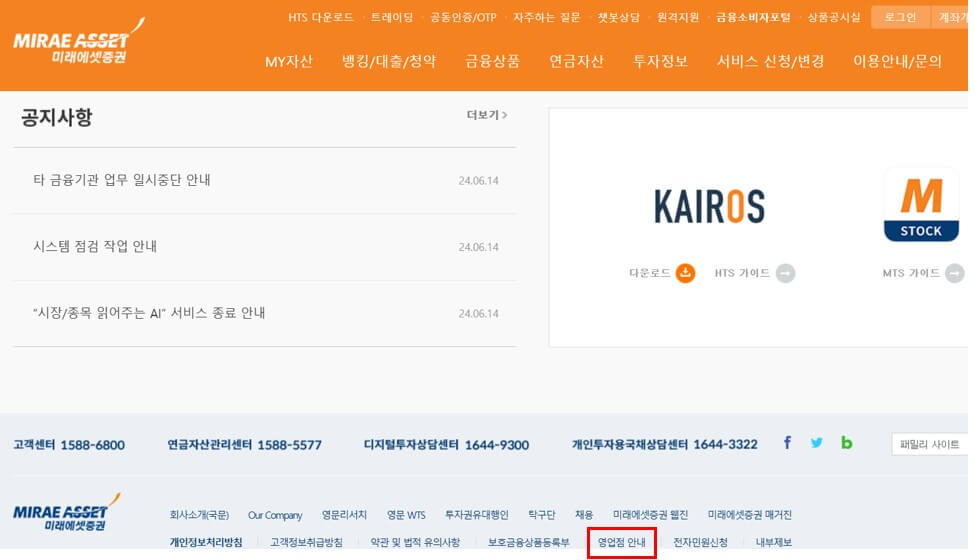The height and width of the screenshot is (560, 975).
Task: Click 디지털투자상담센터 1644-9300 text
Action: tap(446, 445)
